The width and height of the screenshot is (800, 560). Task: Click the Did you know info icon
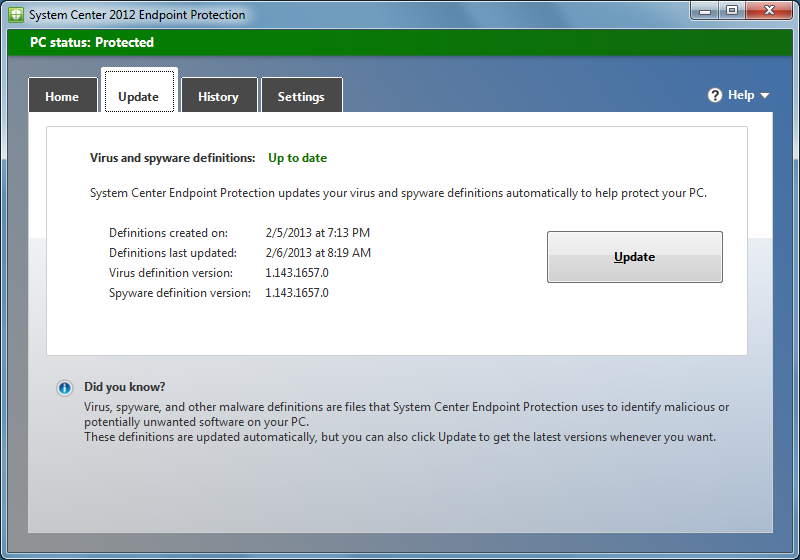coord(64,388)
